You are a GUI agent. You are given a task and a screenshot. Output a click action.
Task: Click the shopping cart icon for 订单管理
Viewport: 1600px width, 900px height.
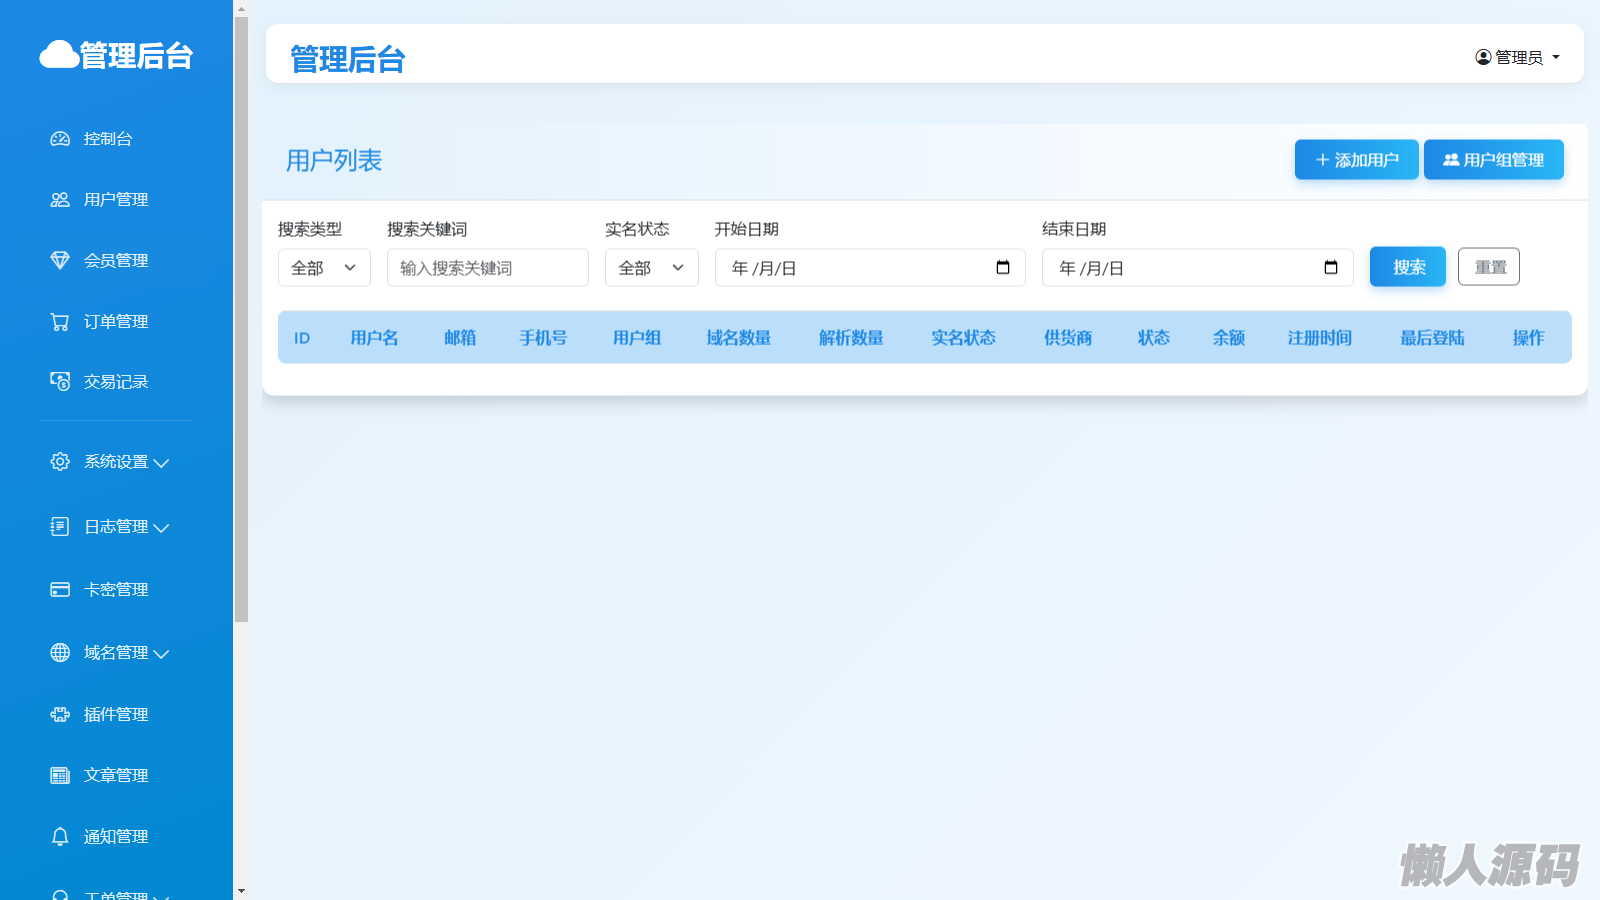tap(60, 322)
